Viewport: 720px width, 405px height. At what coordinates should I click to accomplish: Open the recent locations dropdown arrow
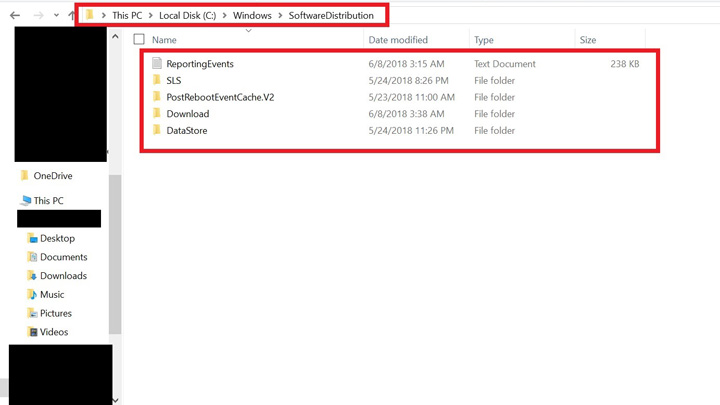(56, 16)
